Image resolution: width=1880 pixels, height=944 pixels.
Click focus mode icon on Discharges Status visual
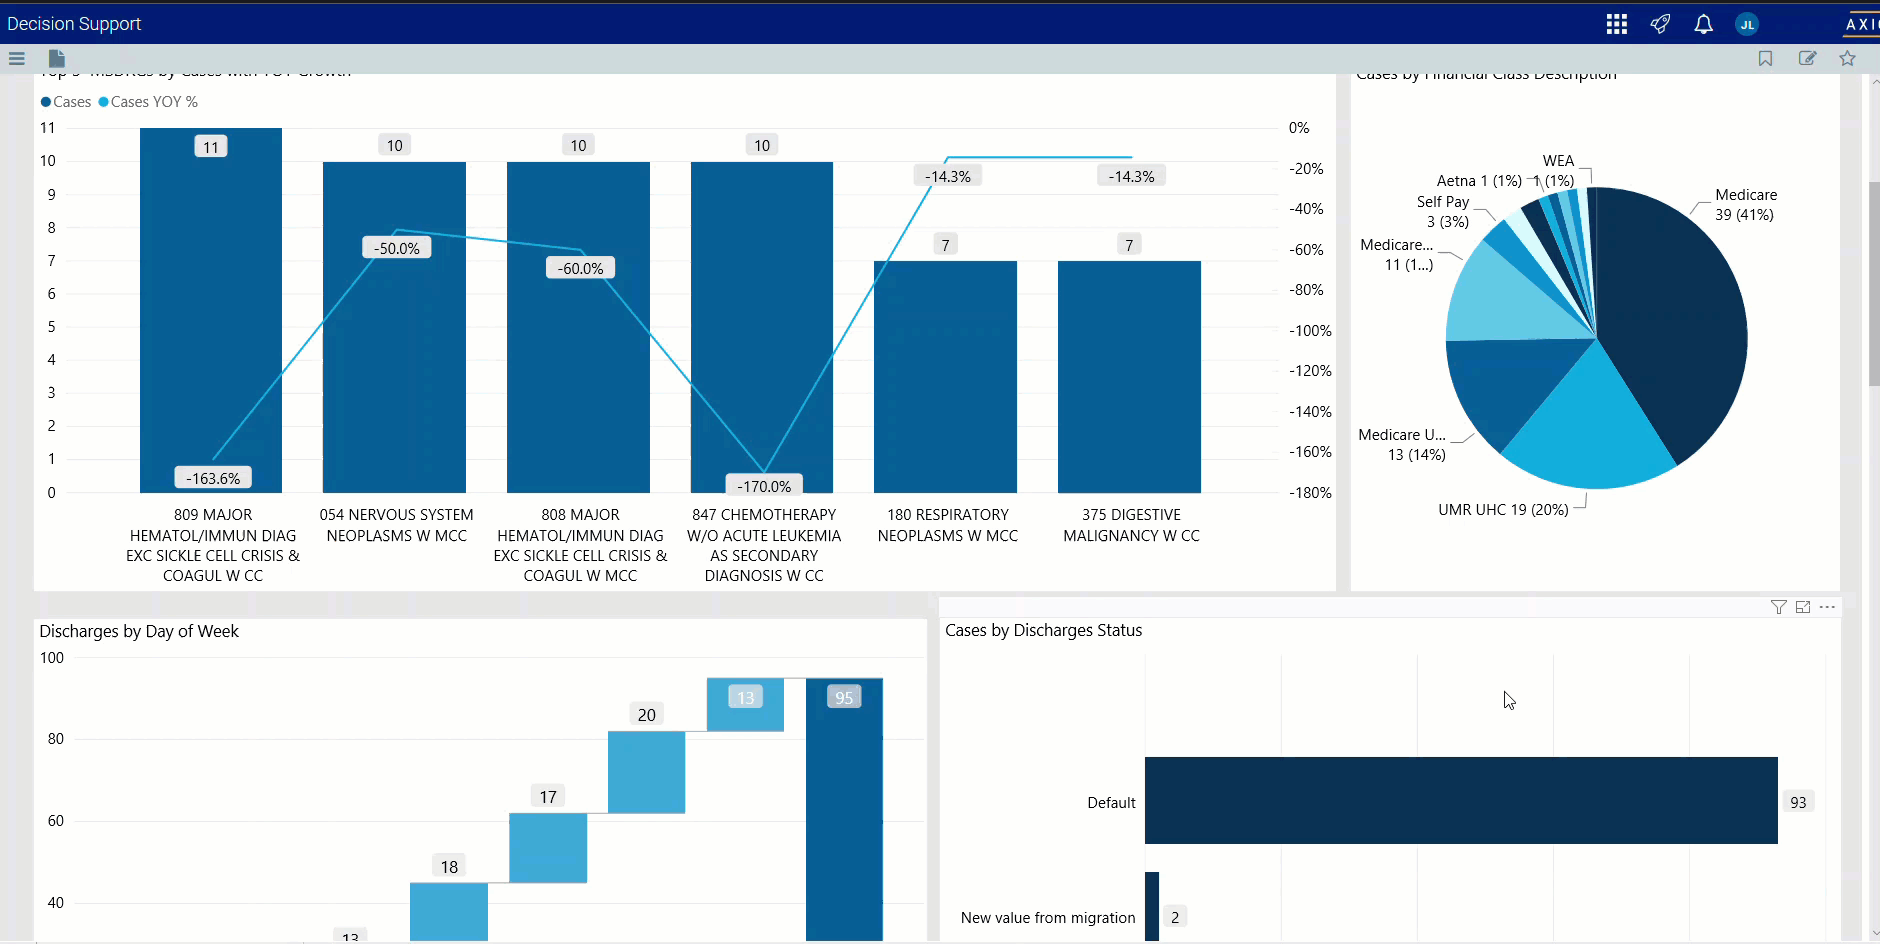click(x=1803, y=607)
